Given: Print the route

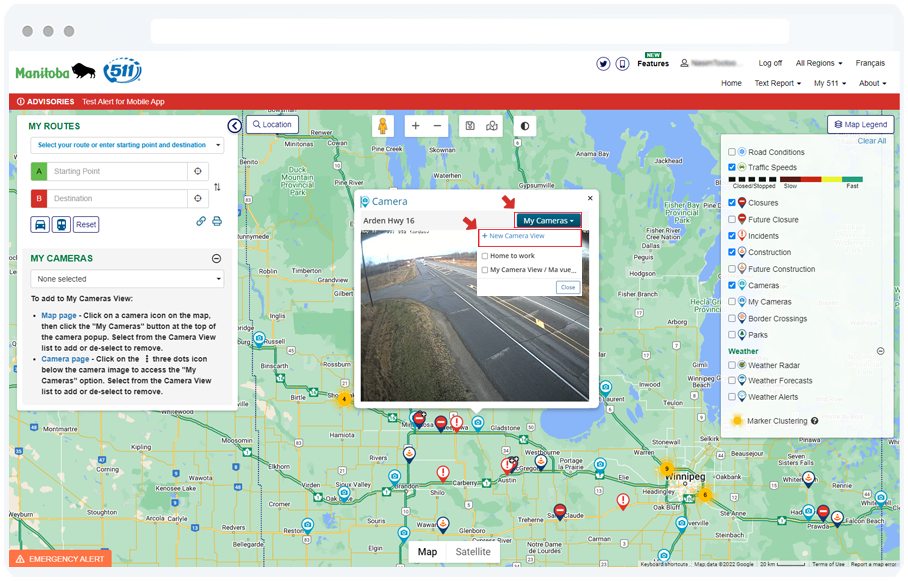Looking at the screenshot, I should click(x=217, y=221).
